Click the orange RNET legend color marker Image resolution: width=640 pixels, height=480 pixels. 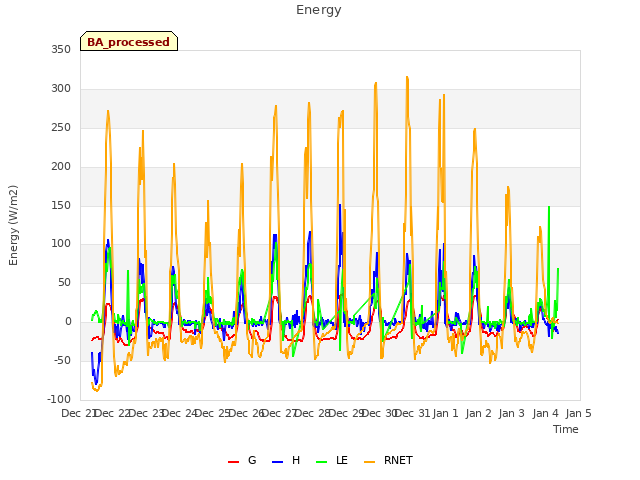point(369,462)
